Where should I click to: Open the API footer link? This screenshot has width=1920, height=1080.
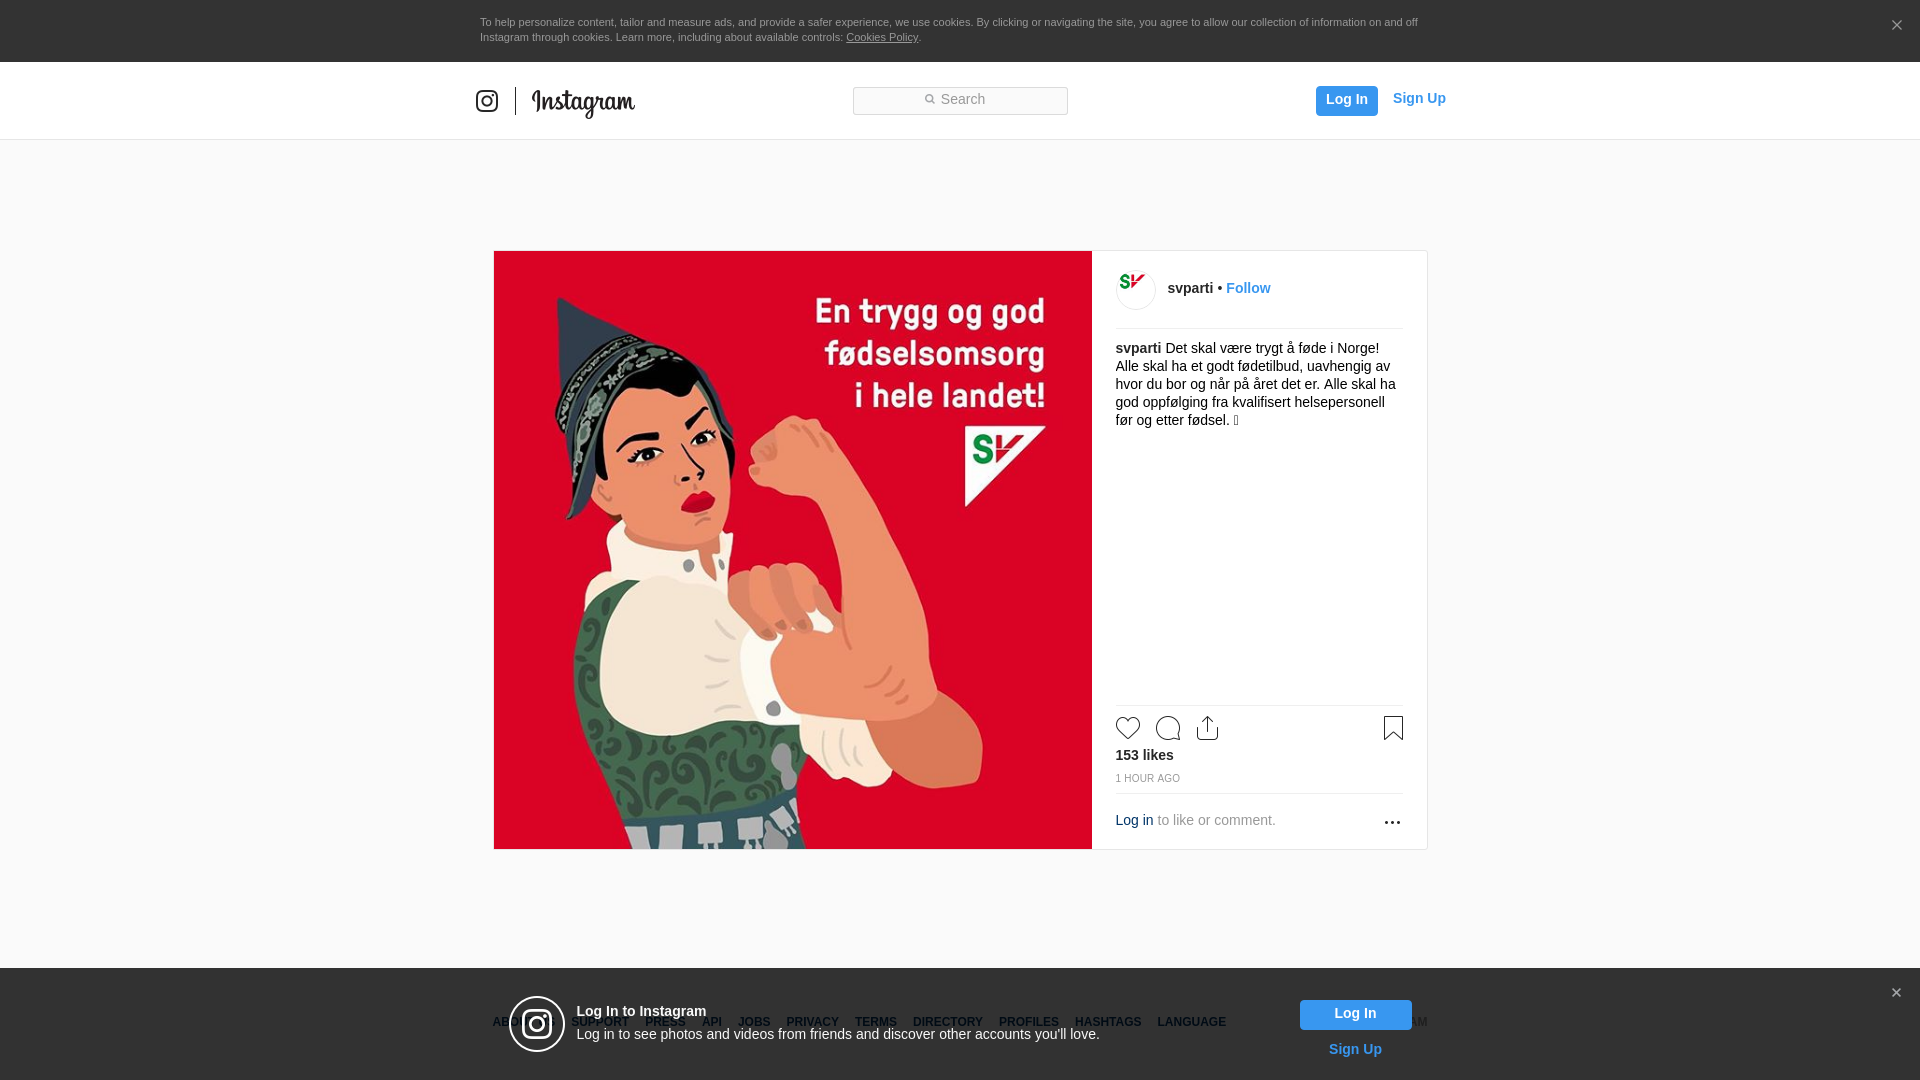[712, 1022]
